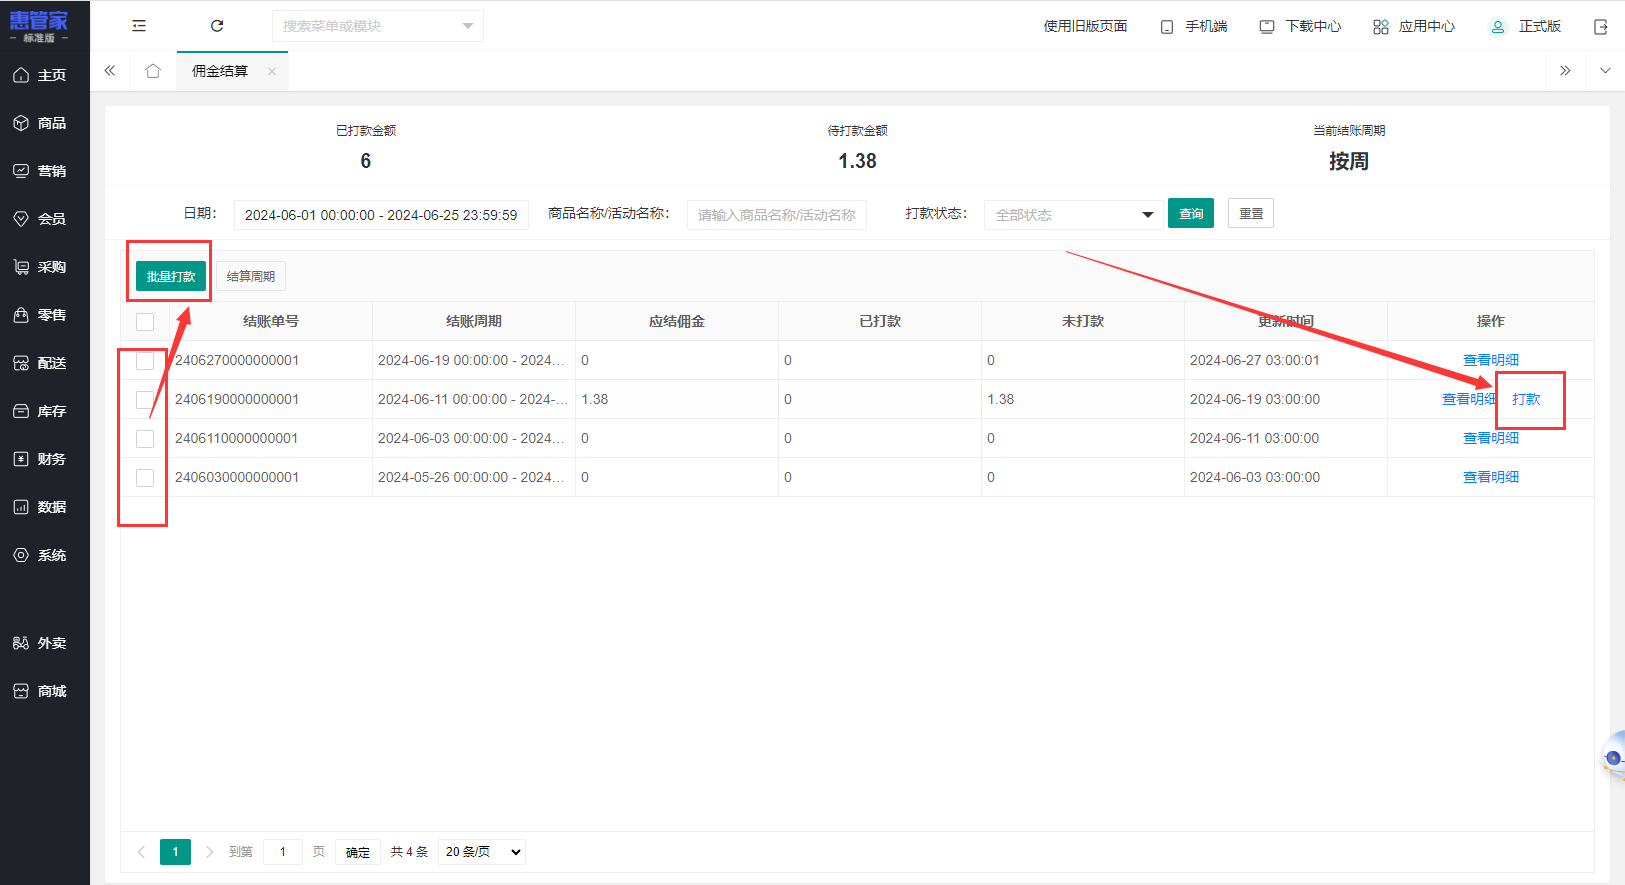Screen dimensions: 1625x885
Task: Click the 商品名称/活动名称 input field
Action: point(777,215)
